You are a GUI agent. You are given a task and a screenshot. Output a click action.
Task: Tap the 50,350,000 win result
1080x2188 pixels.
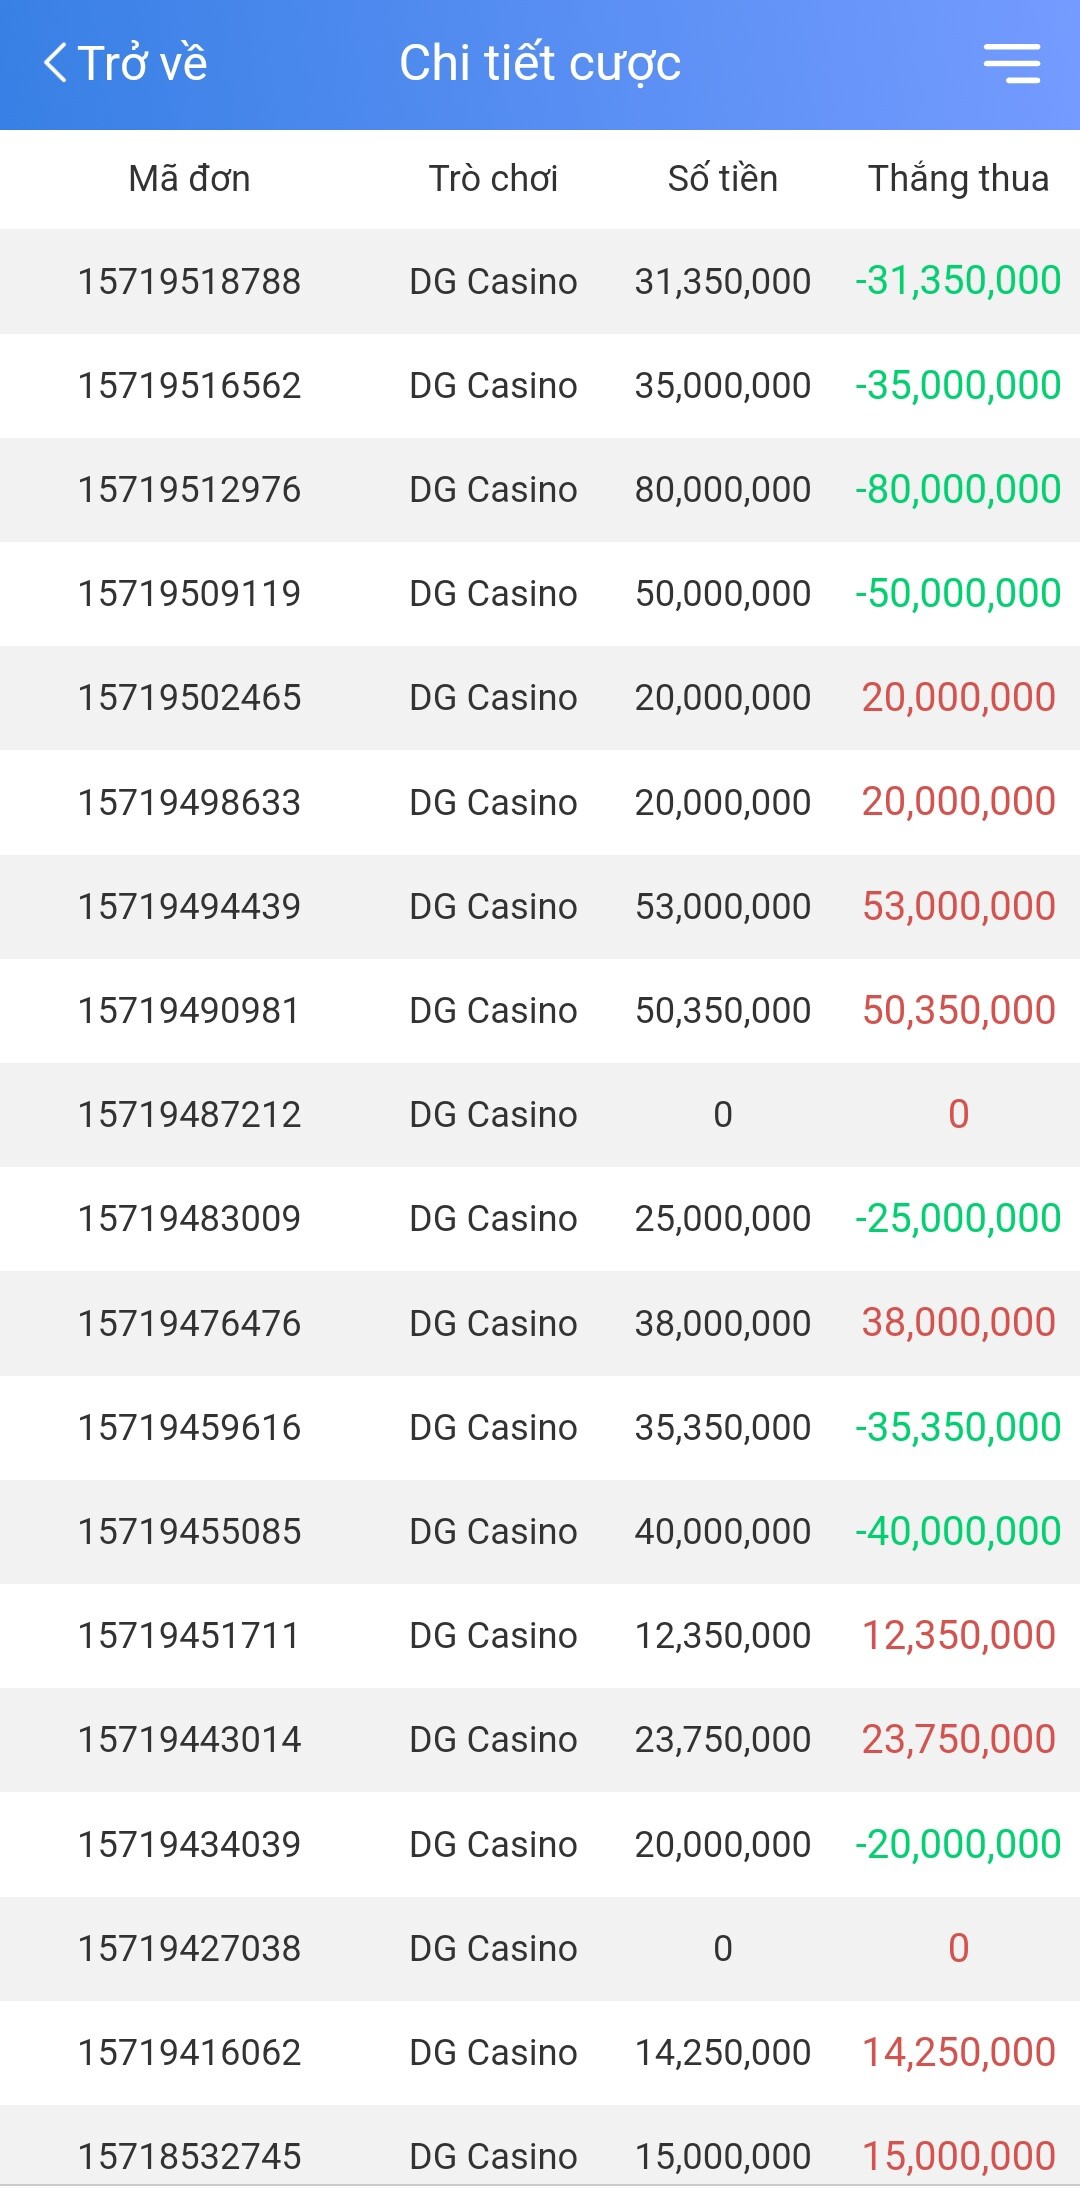[958, 1011]
